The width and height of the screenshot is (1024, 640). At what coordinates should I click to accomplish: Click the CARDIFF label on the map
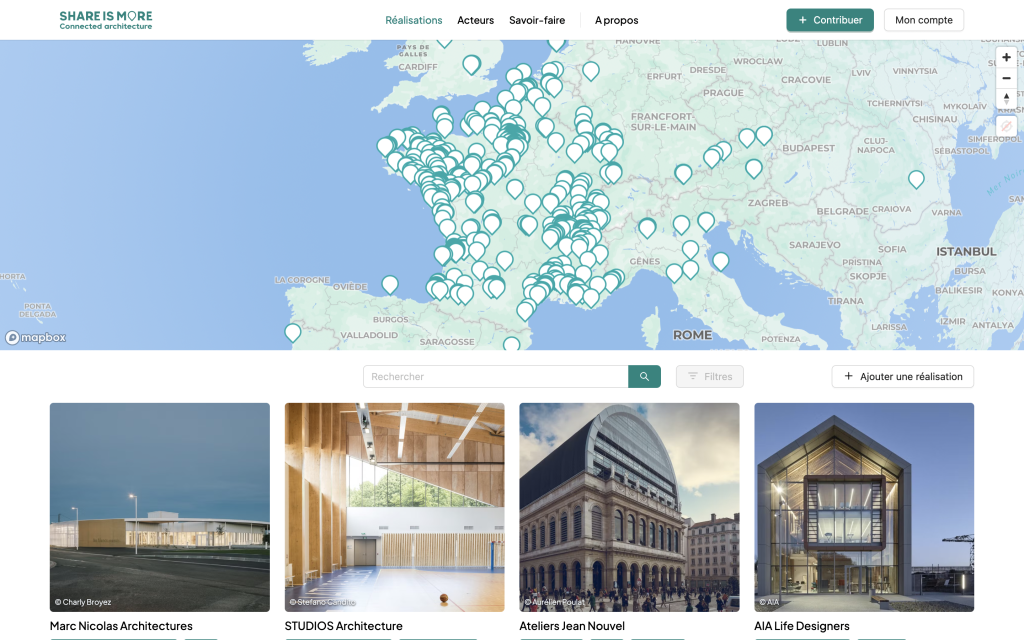[x=418, y=67]
